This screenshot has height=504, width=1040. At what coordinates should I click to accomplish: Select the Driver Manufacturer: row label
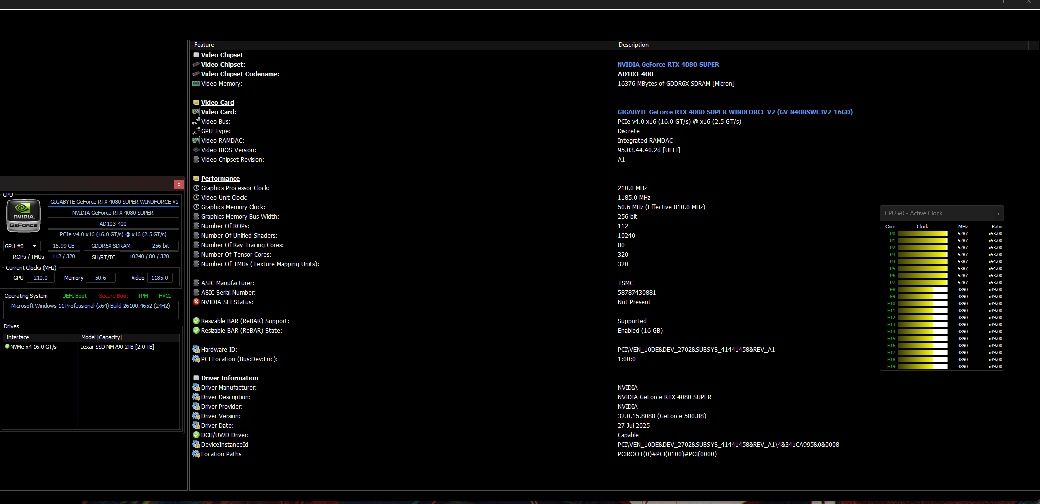pyautogui.click(x=229, y=387)
